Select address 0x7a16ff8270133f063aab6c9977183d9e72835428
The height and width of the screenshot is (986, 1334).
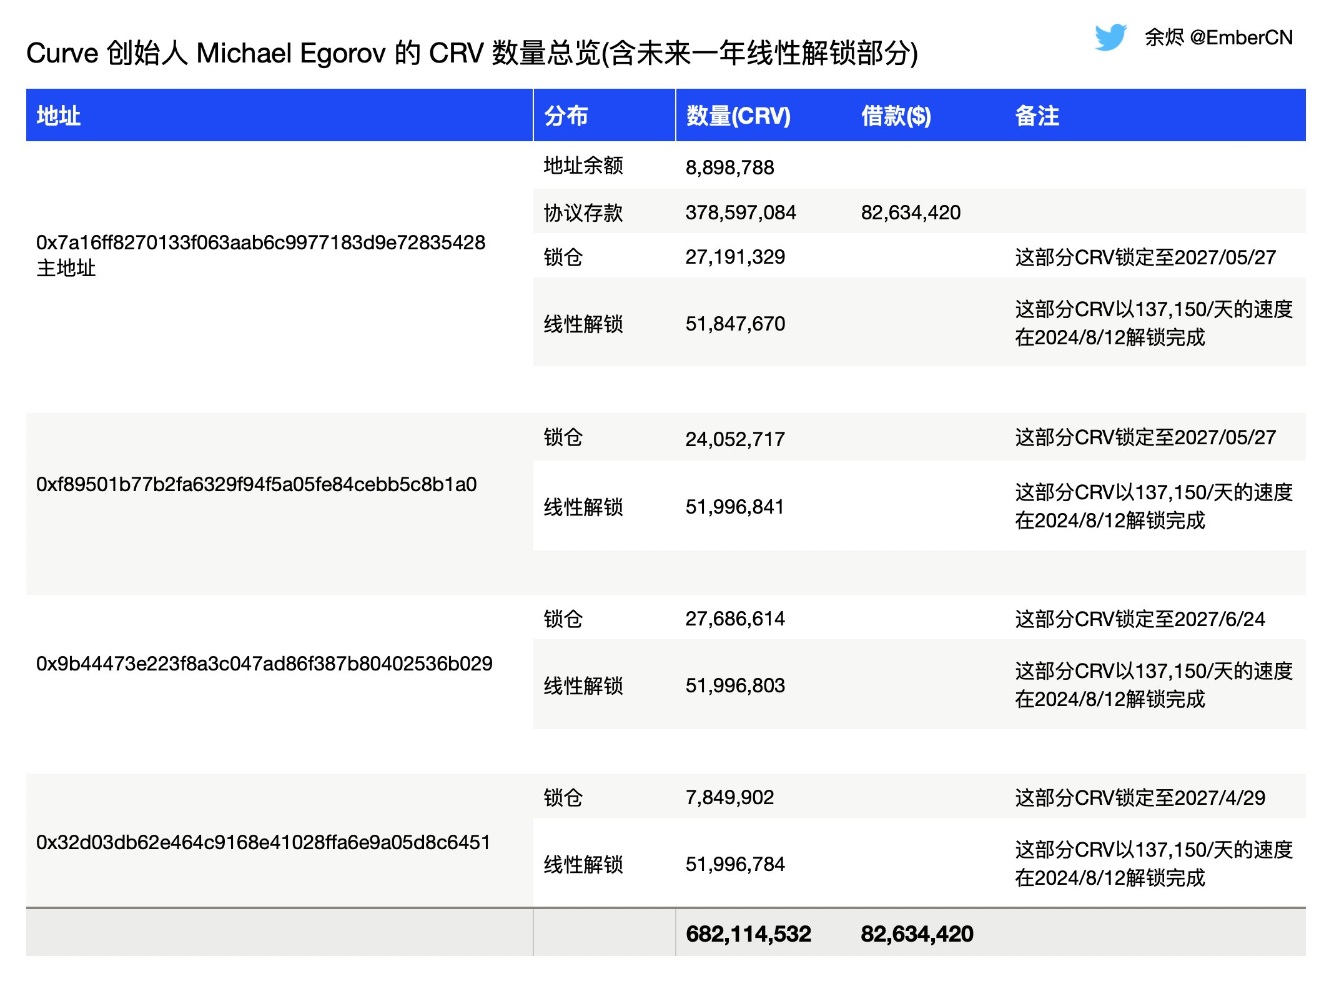(261, 242)
